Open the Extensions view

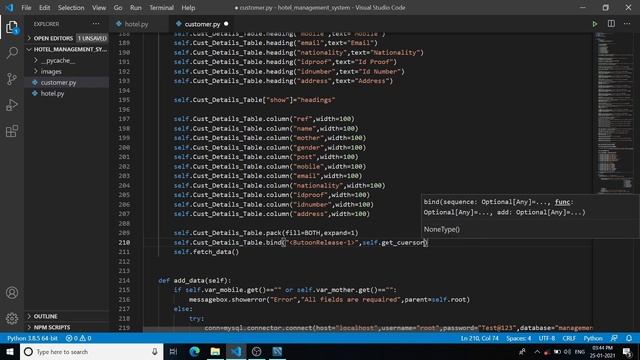click(x=12, y=131)
